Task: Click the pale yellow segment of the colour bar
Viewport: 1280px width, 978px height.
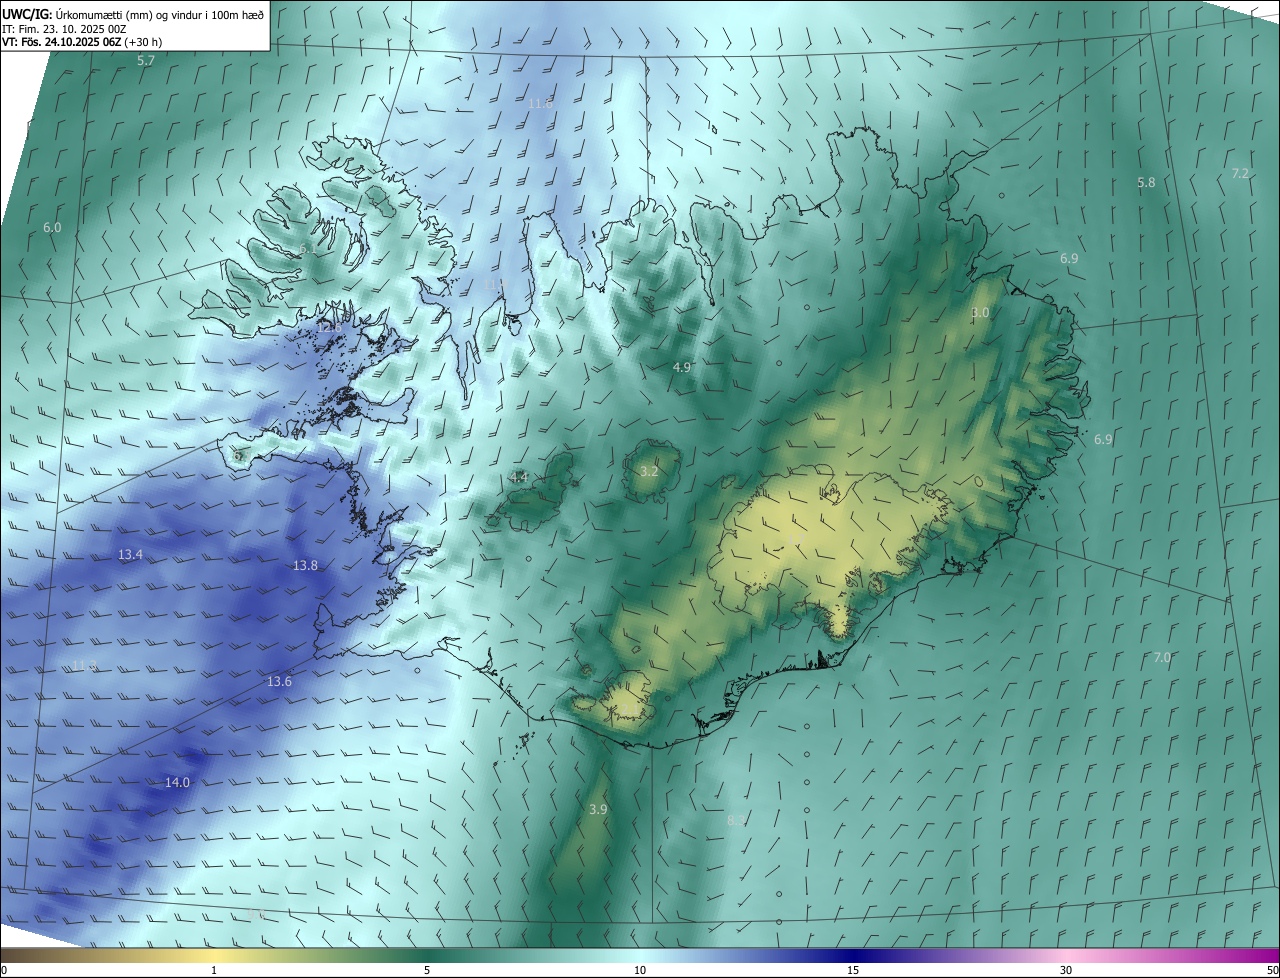Action: (214, 955)
